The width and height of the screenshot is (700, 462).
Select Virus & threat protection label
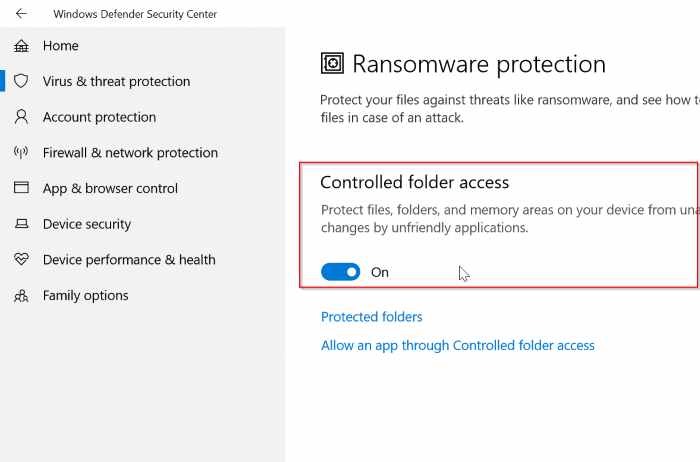(x=116, y=82)
